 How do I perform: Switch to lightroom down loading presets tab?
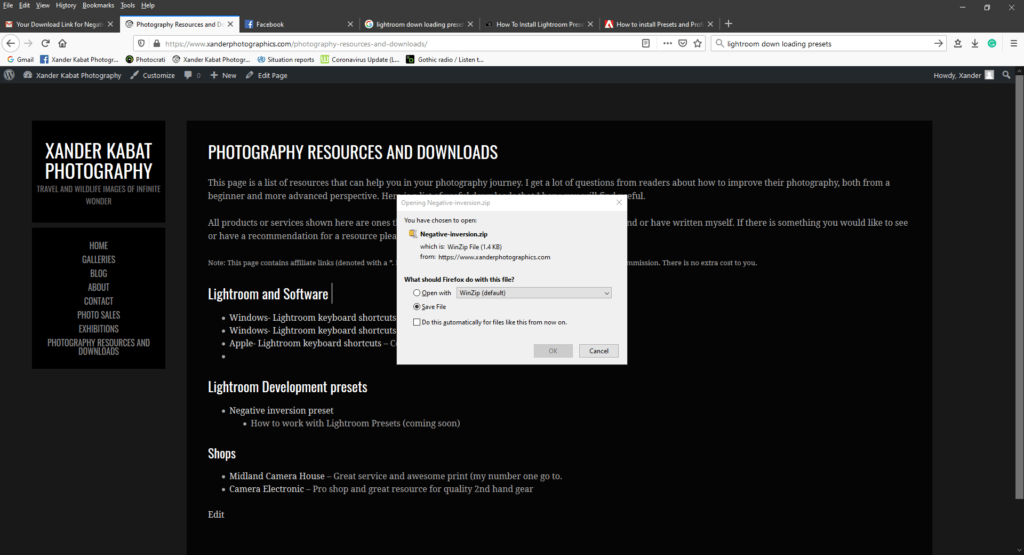pyautogui.click(x=419, y=24)
